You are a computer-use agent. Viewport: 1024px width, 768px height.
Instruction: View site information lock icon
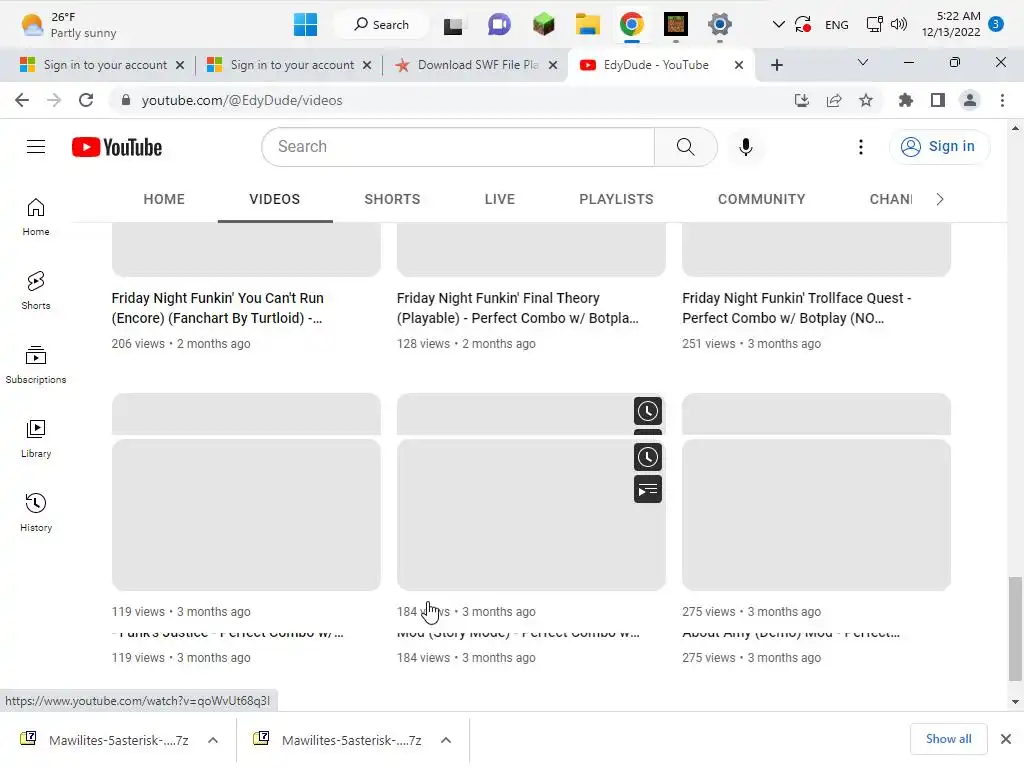click(126, 100)
